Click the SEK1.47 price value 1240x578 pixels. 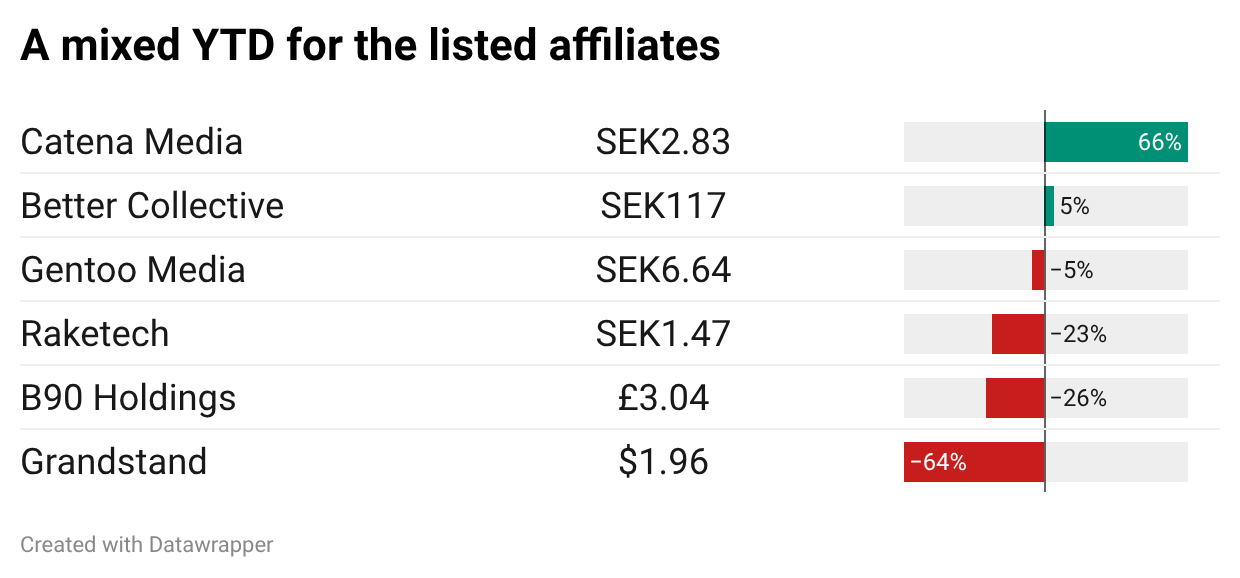pos(663,334)
